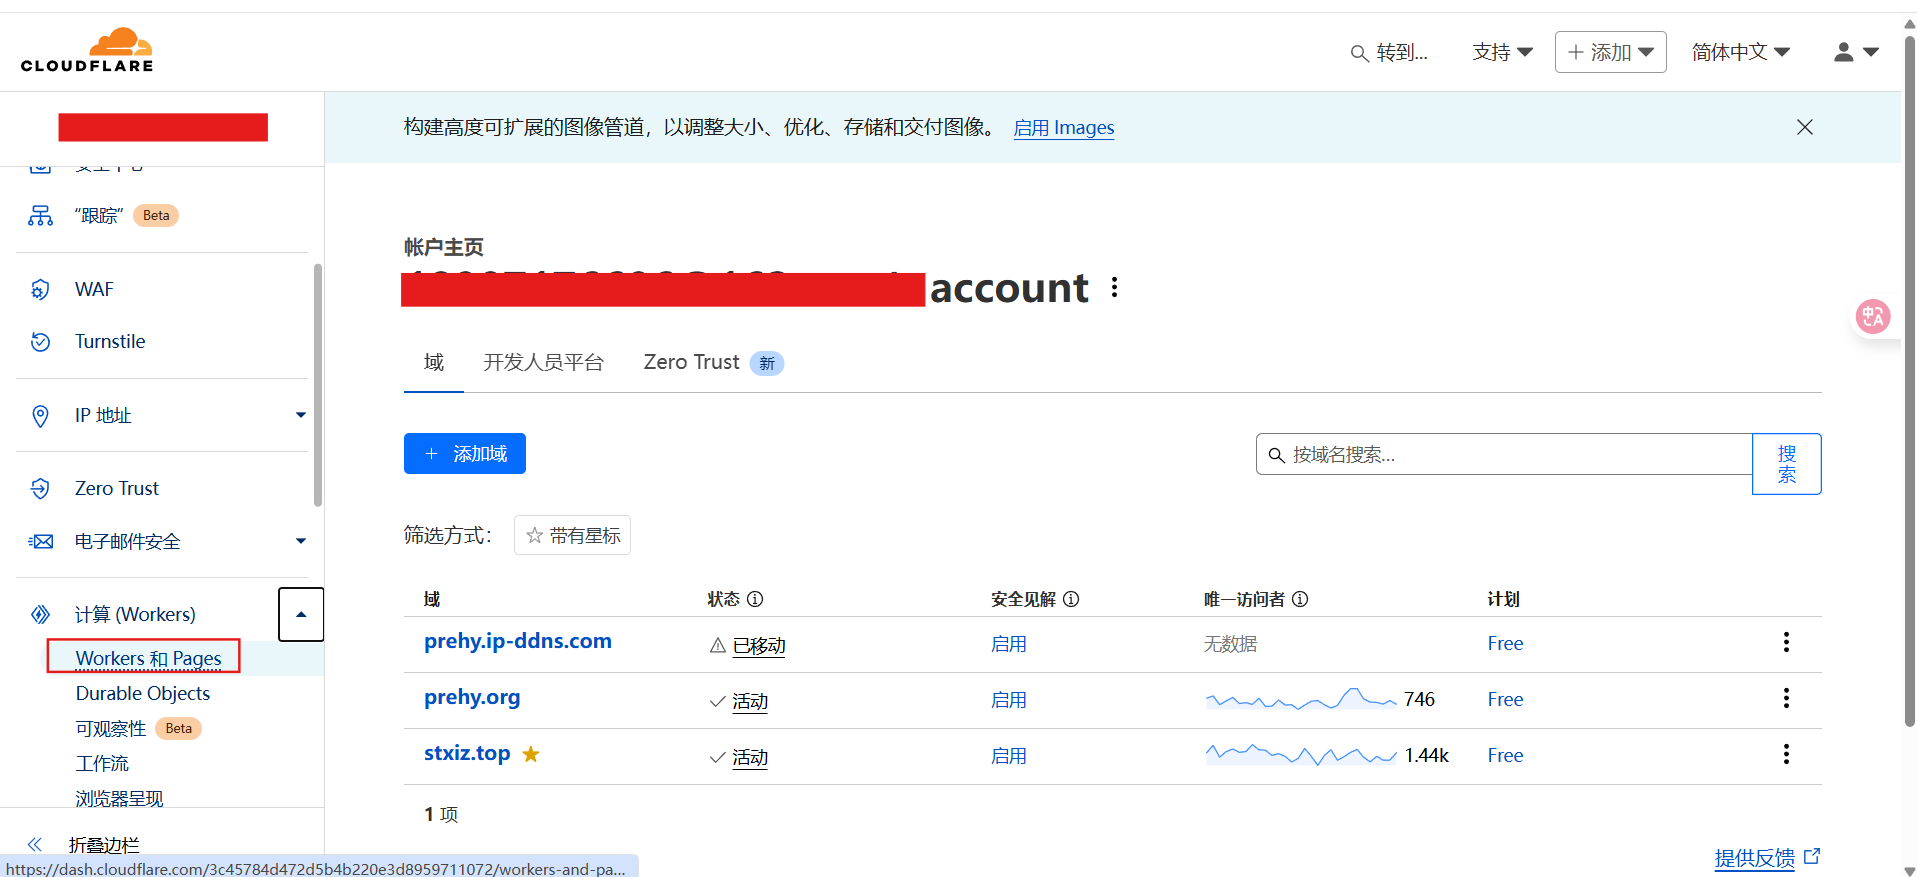Open the 简体中文 language dropdown
Image resolution: width=1917 pixels, height=877 pixels.
pos(1740,52)
